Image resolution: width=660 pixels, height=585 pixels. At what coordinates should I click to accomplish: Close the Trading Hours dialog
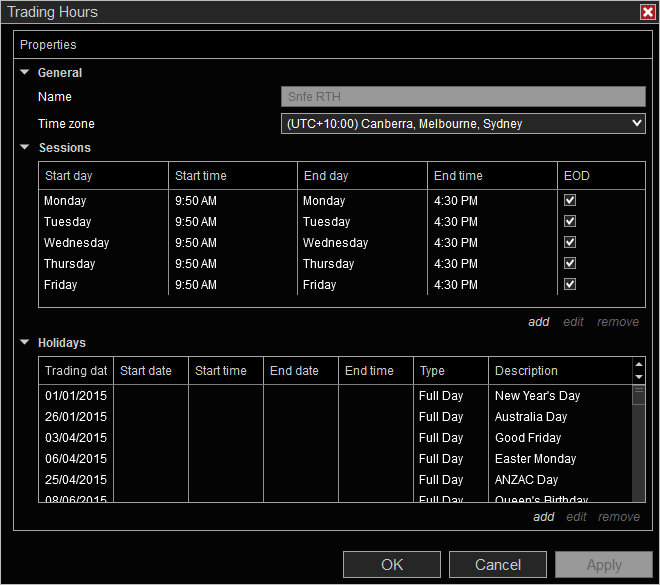point(647,12)
